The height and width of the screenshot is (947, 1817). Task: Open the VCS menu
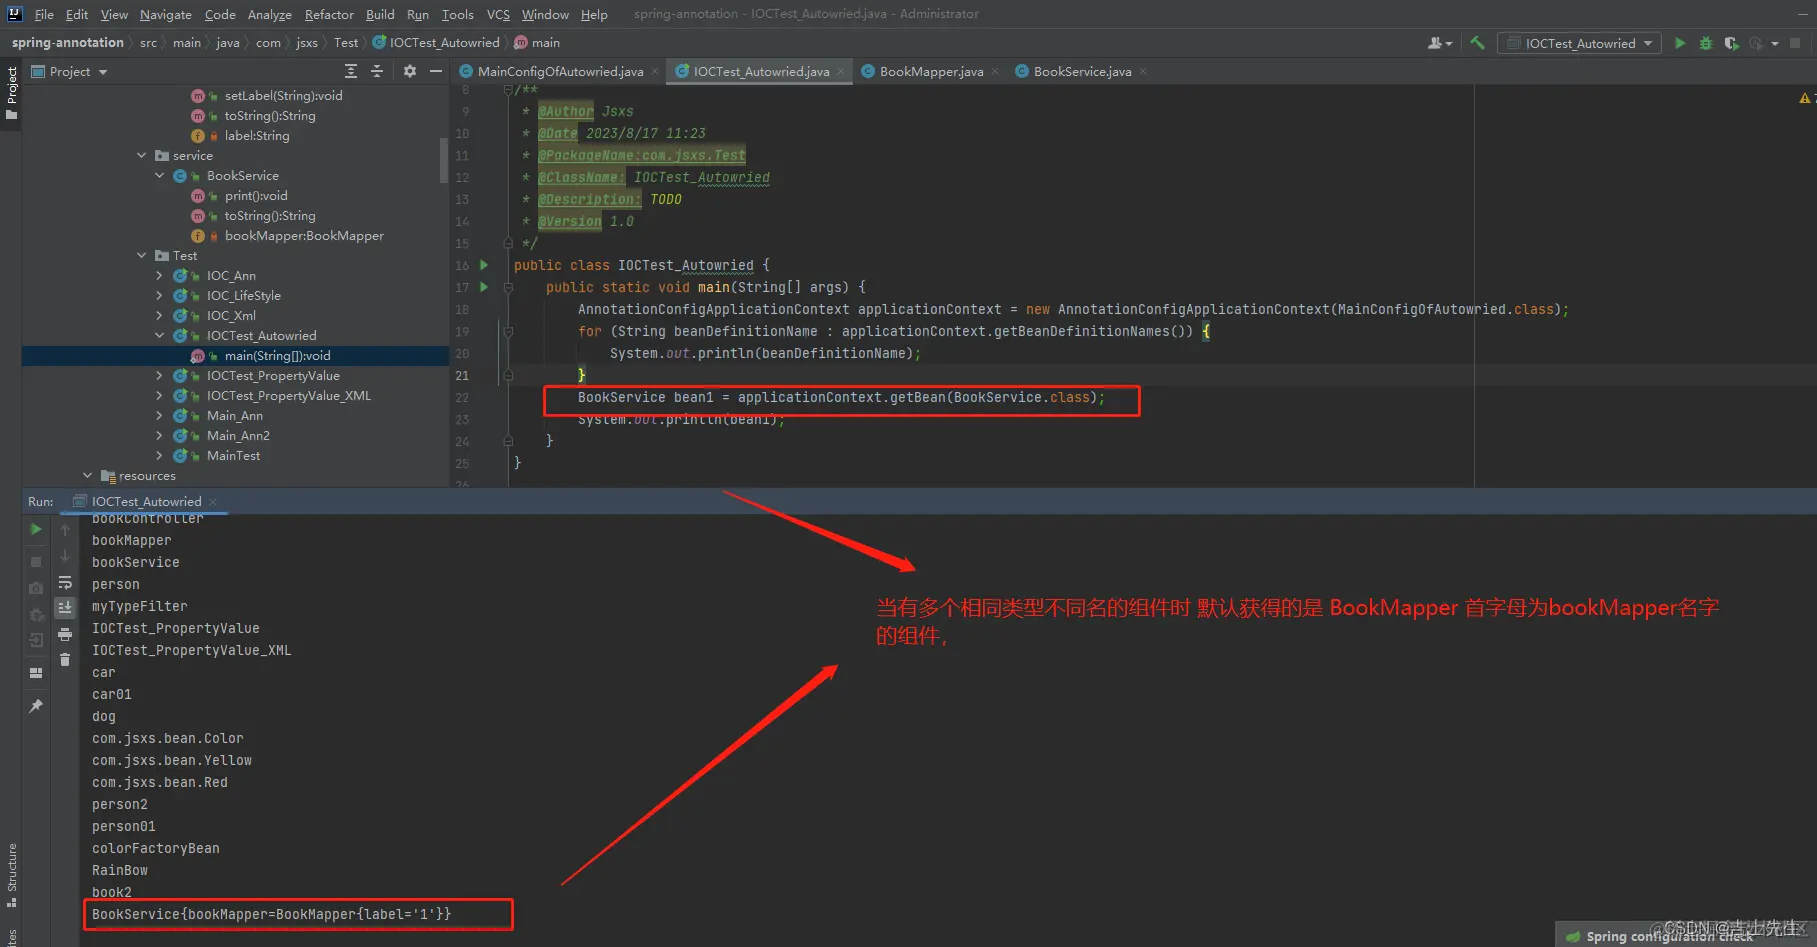coord(498,14)
